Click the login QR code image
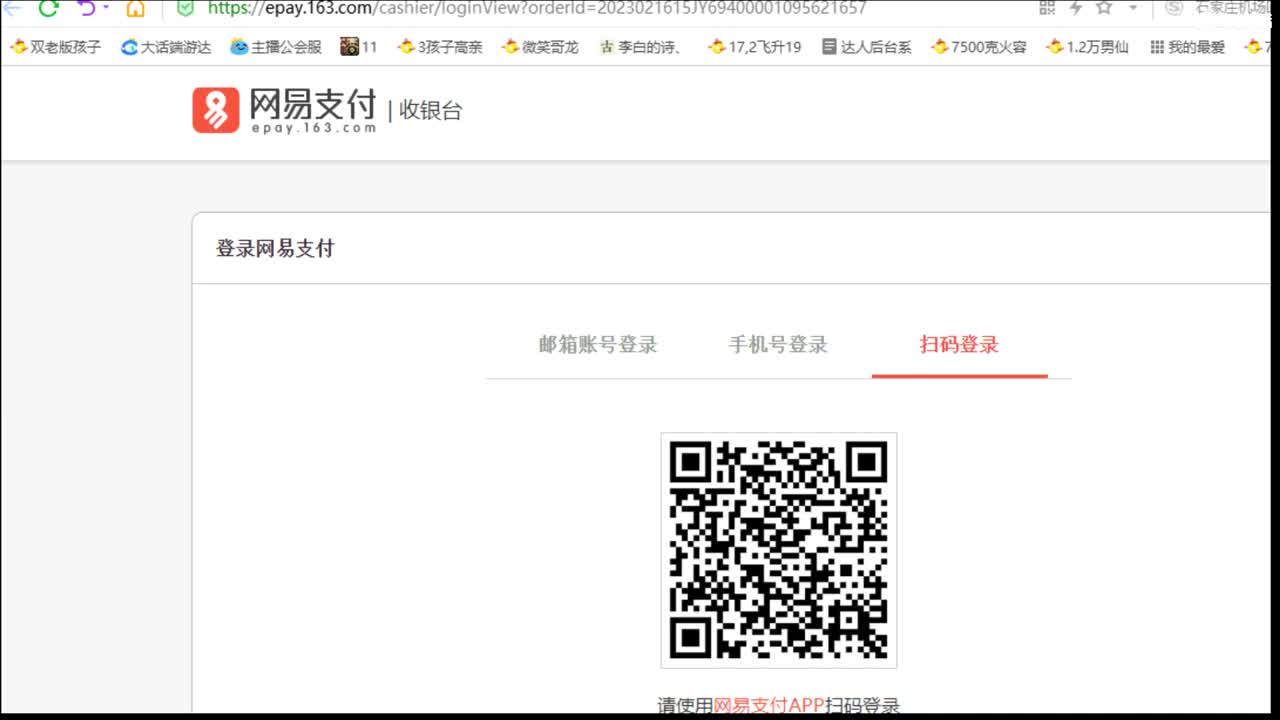The width and height of the screenshot is (1280, 720). (779, 550)
